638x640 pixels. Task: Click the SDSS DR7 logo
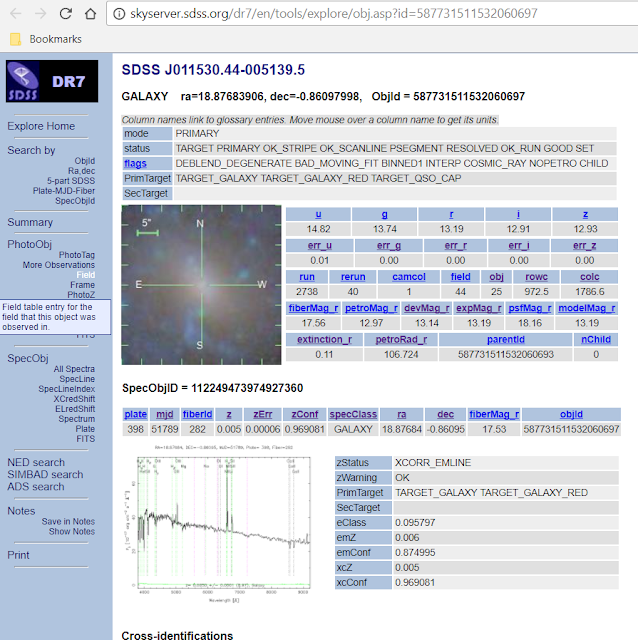[52, 81]
